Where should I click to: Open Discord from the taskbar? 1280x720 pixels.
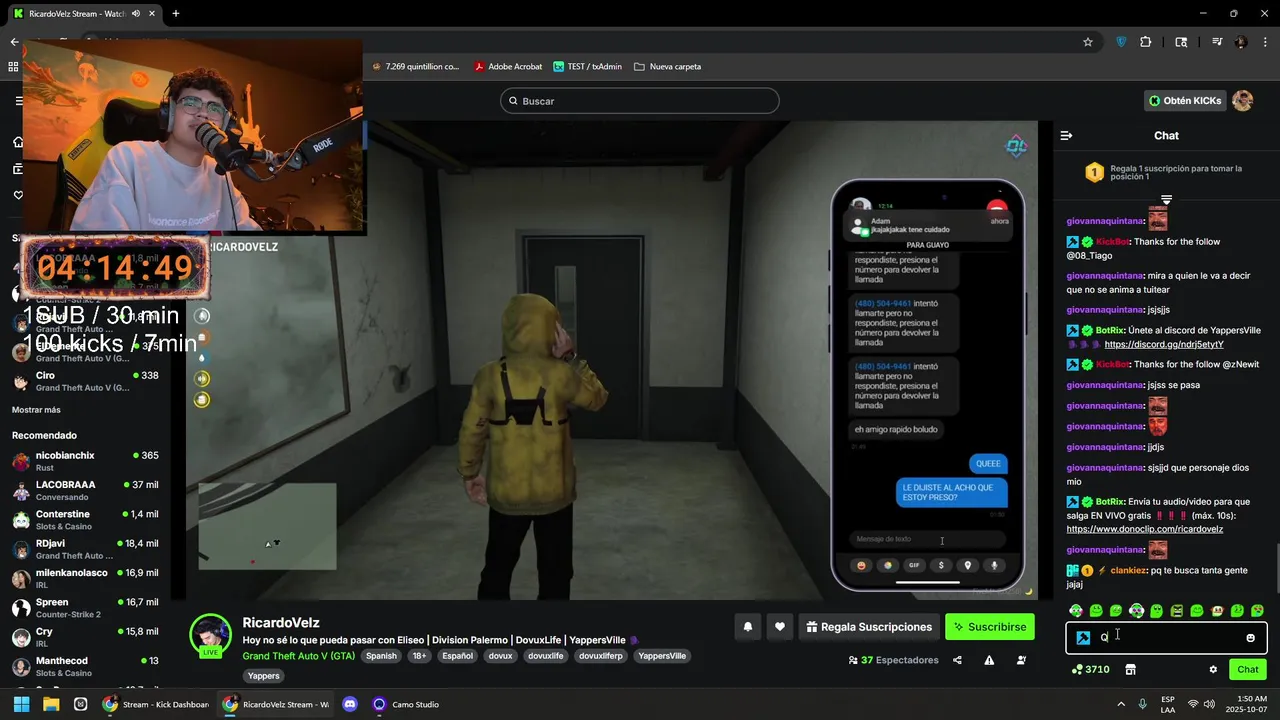coord(350,704)
